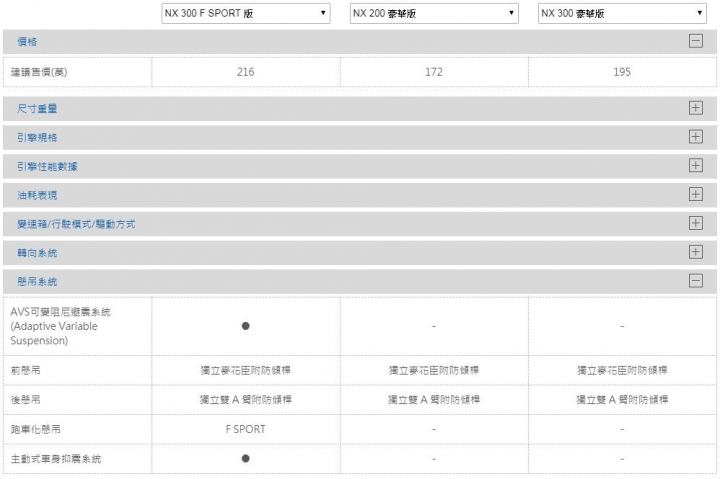Click the 轉向系統 section heading
720x479 pixels.
37,253
